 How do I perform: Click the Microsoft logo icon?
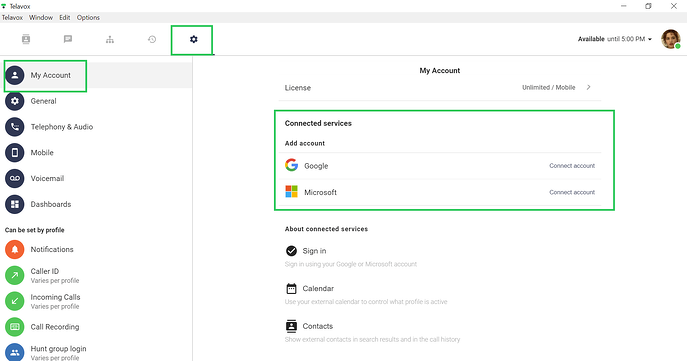tap(291, 191)
